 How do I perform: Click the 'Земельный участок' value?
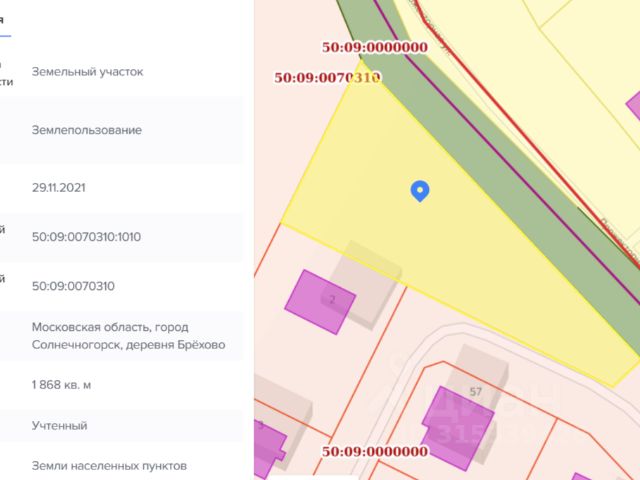click(88, 72)
